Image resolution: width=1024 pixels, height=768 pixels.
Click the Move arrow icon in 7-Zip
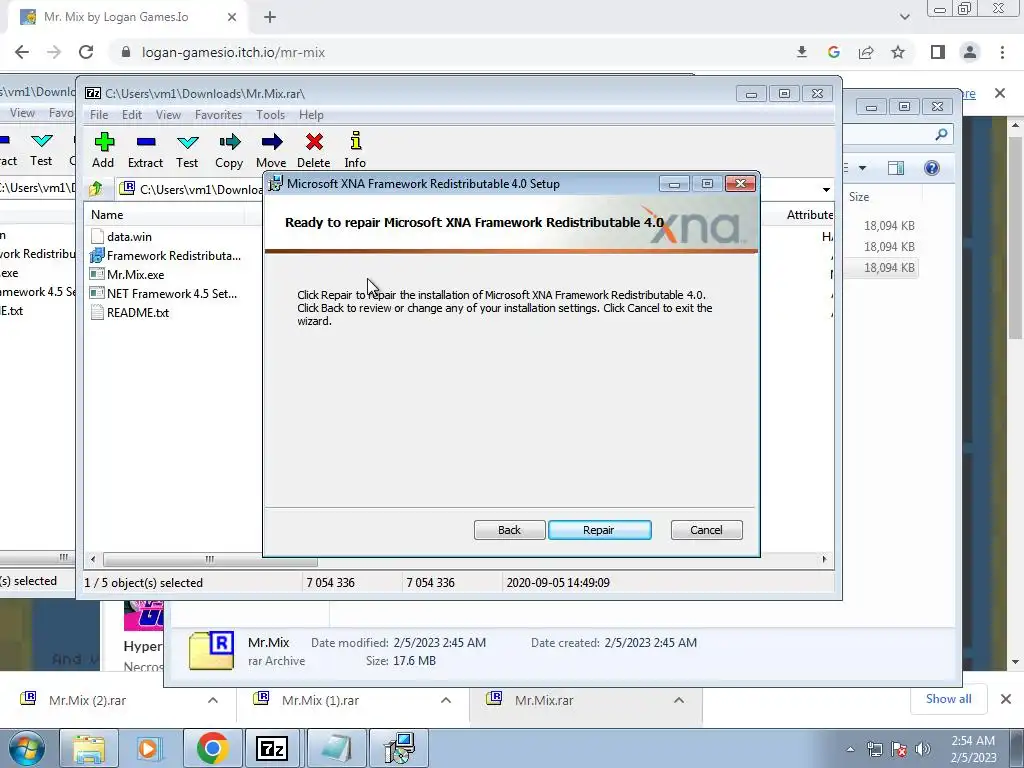pos(272,142)
